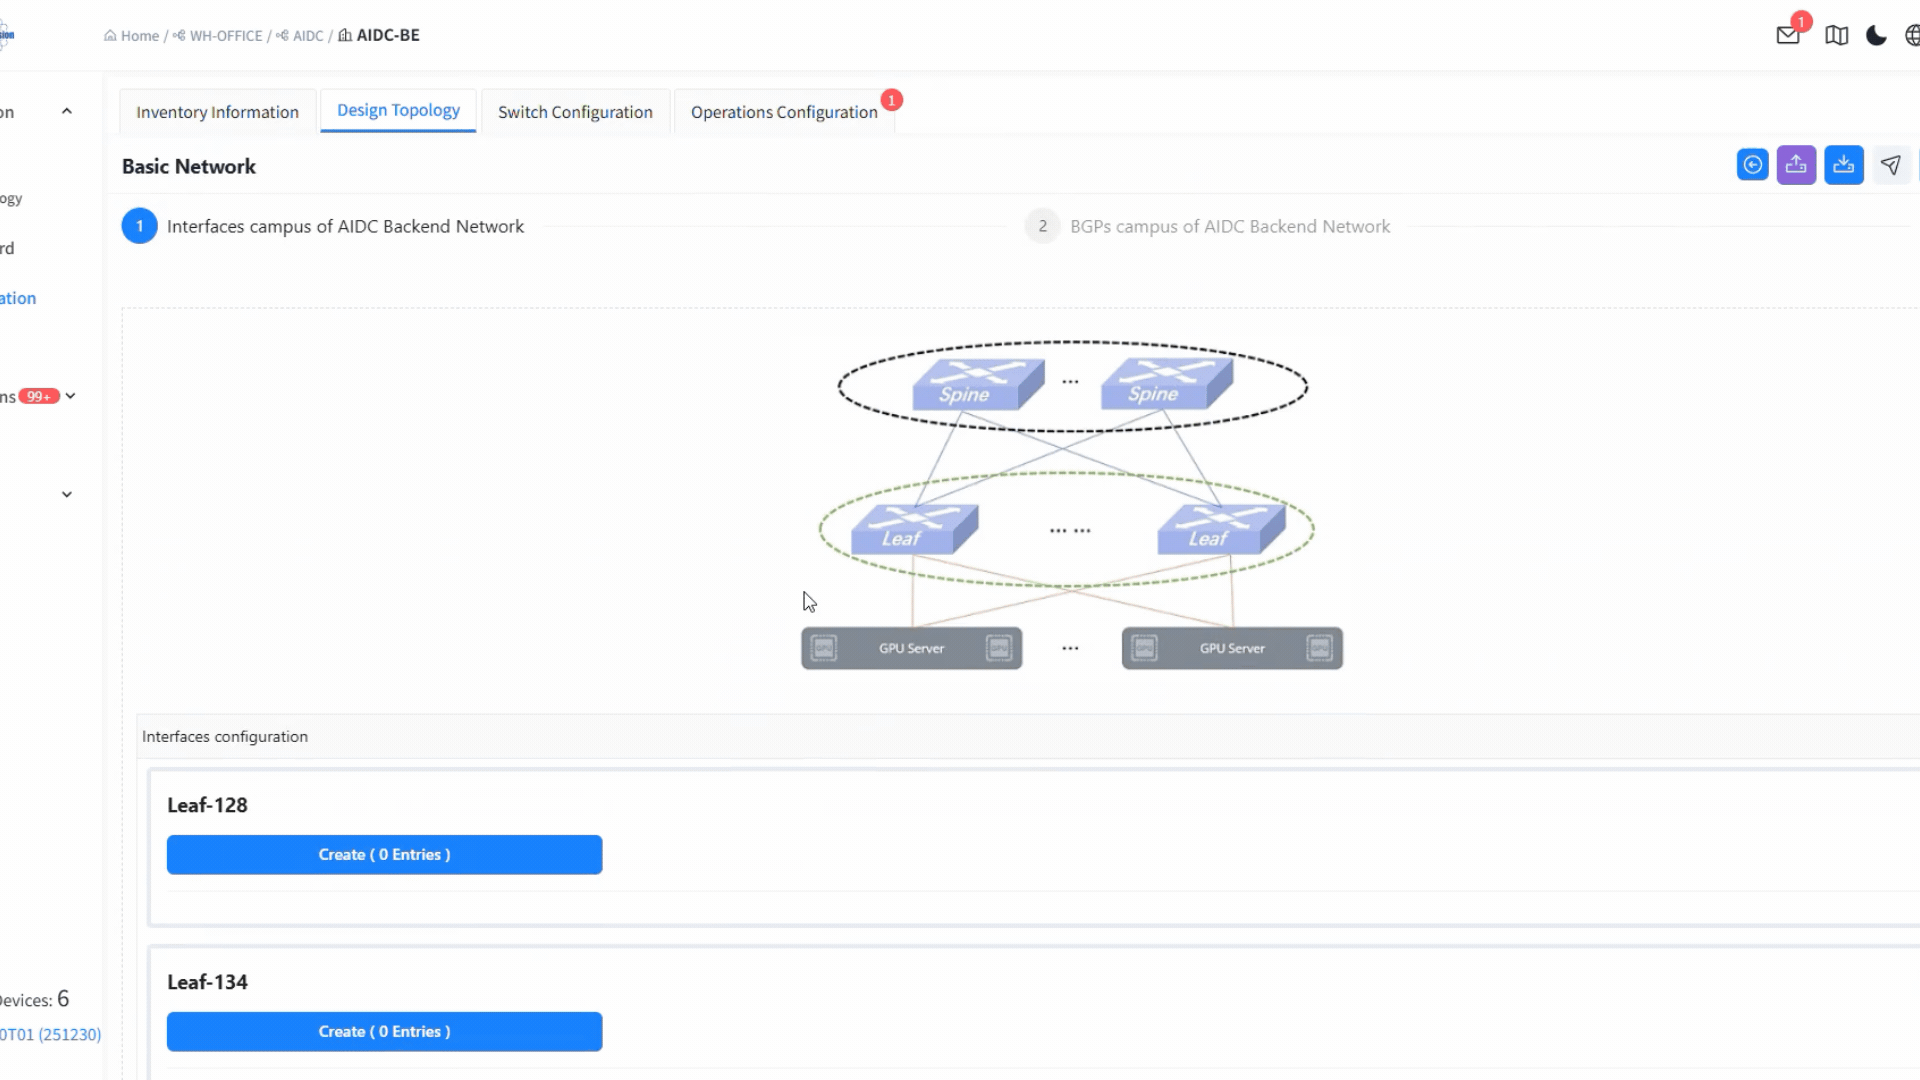Toggle dark mode with the moon icon
Viewport: 1920px width, 1080px height.
(1875, 35)
